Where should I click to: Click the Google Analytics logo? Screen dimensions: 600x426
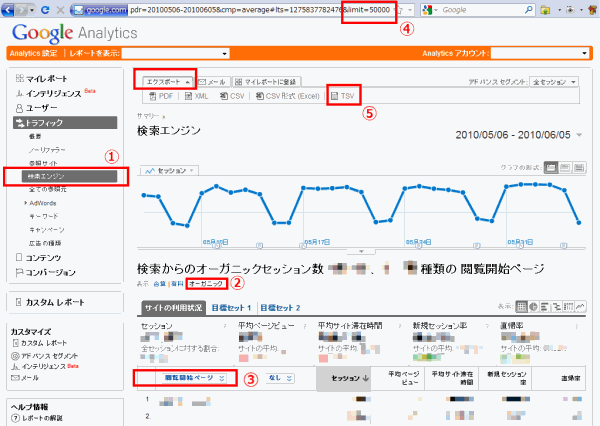tap(75, 33)
